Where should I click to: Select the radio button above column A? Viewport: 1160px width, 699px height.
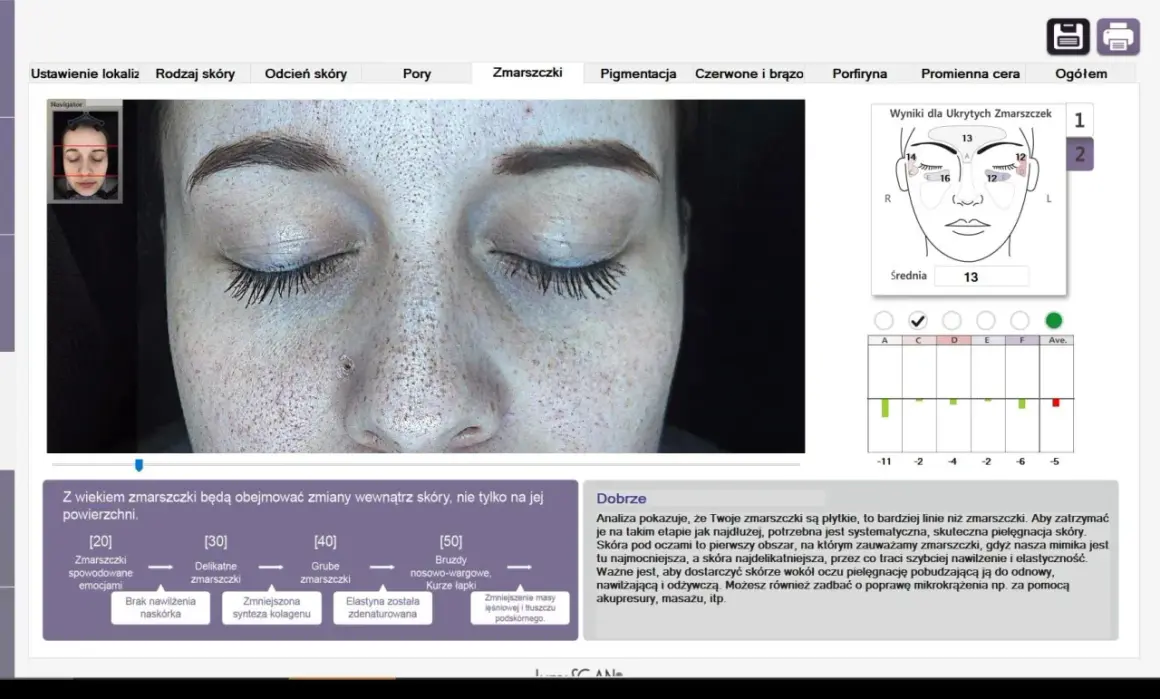(x=883, y=320)
